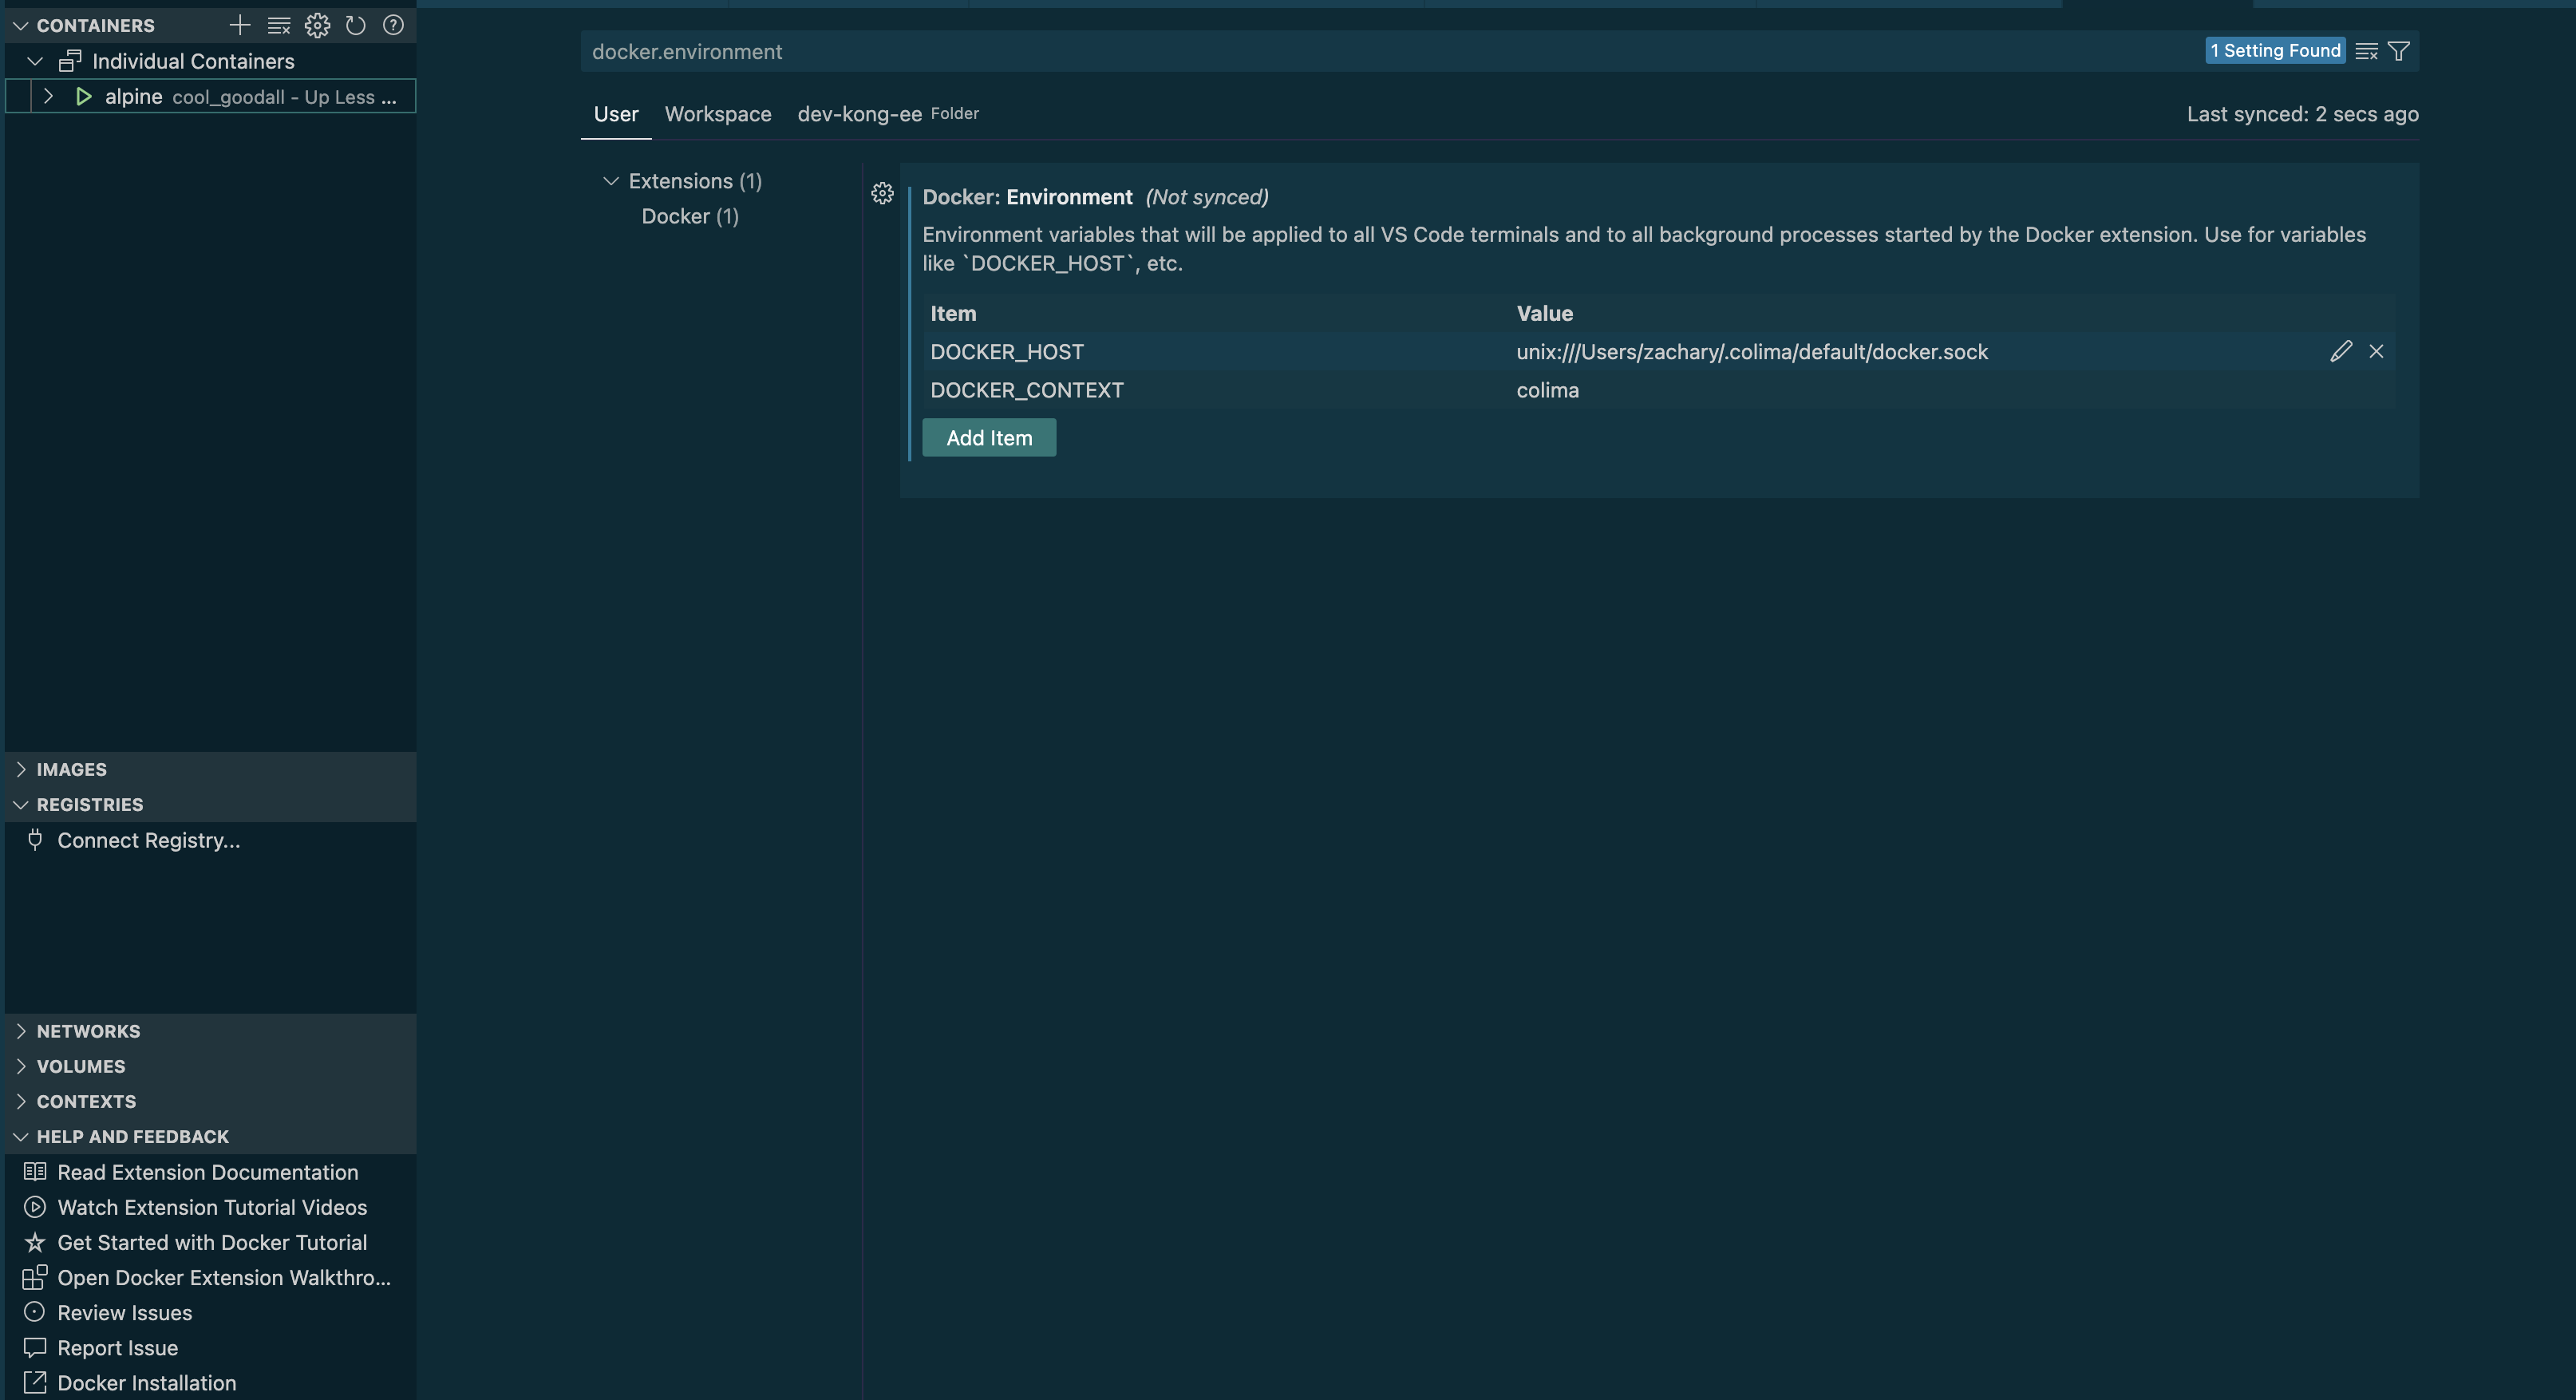Click container name 'cool_goodall - Up Less ...'

click(284, 97)
